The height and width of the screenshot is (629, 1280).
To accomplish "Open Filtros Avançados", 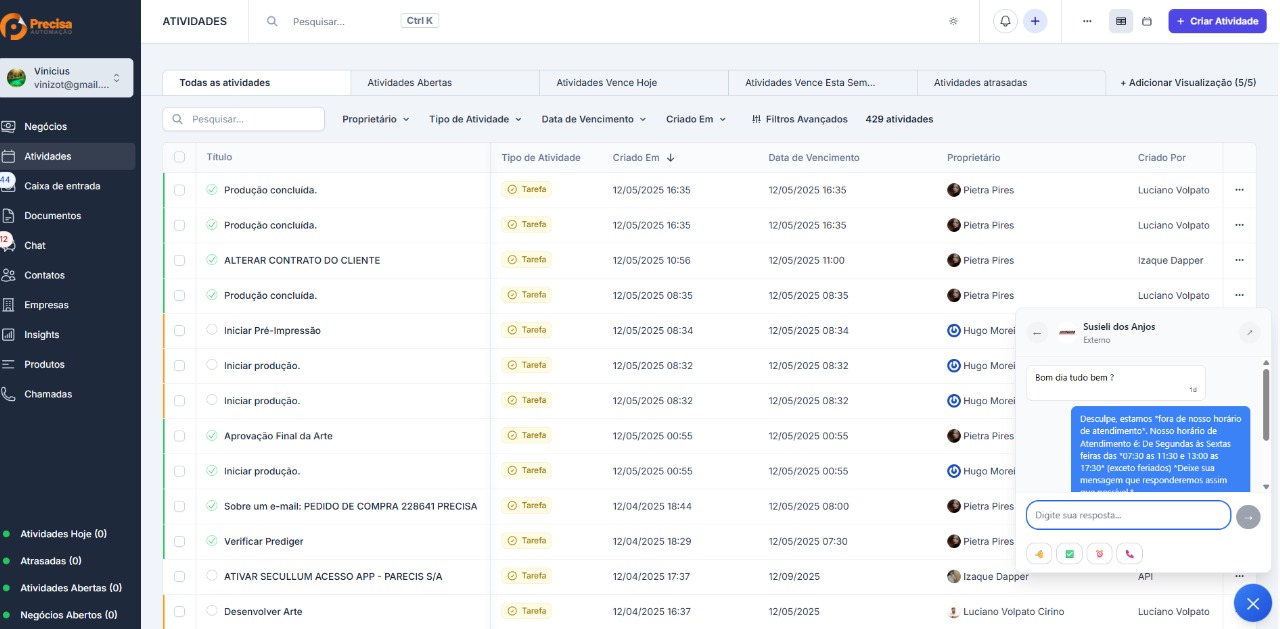I will pyautogui.click(x=799, y=119).
